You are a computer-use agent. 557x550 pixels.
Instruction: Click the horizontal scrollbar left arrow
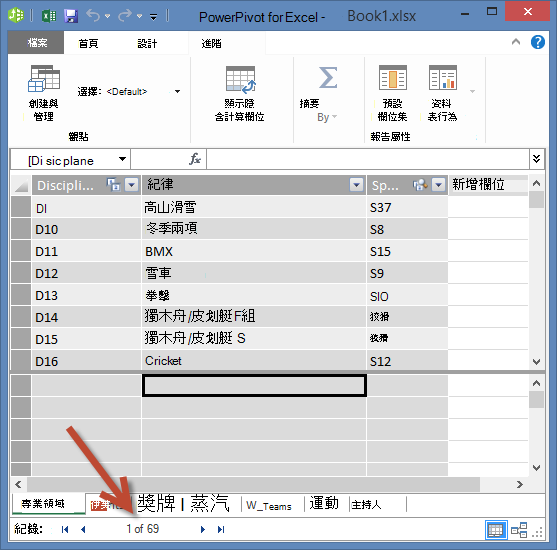[18, 484]
